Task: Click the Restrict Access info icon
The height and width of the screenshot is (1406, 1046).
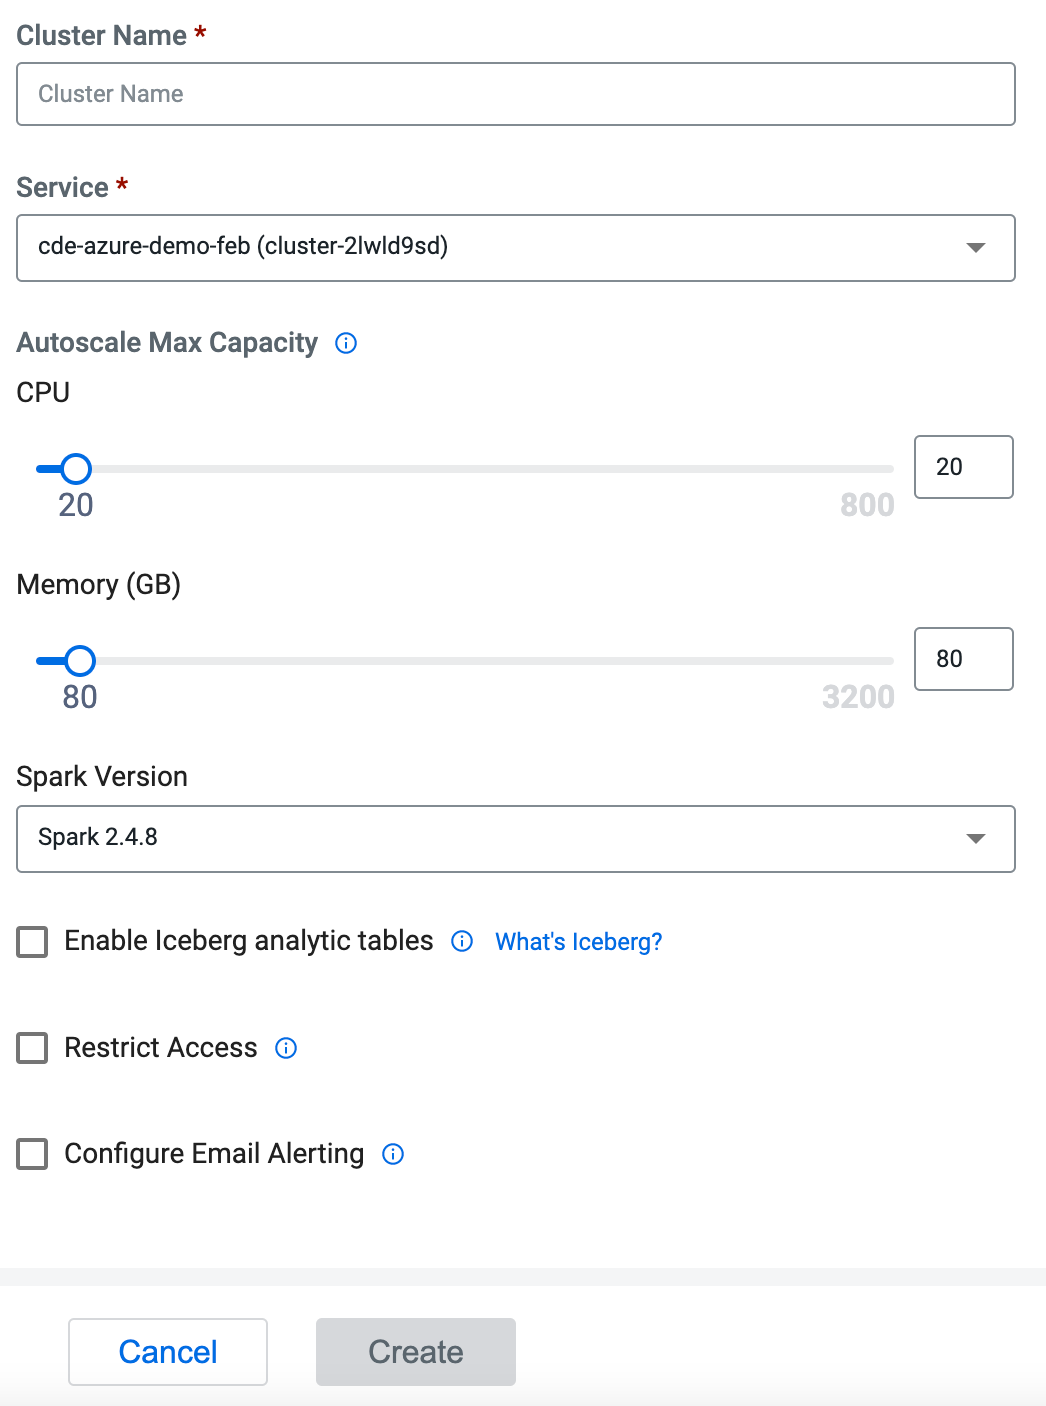Action: pos(286,1048)
